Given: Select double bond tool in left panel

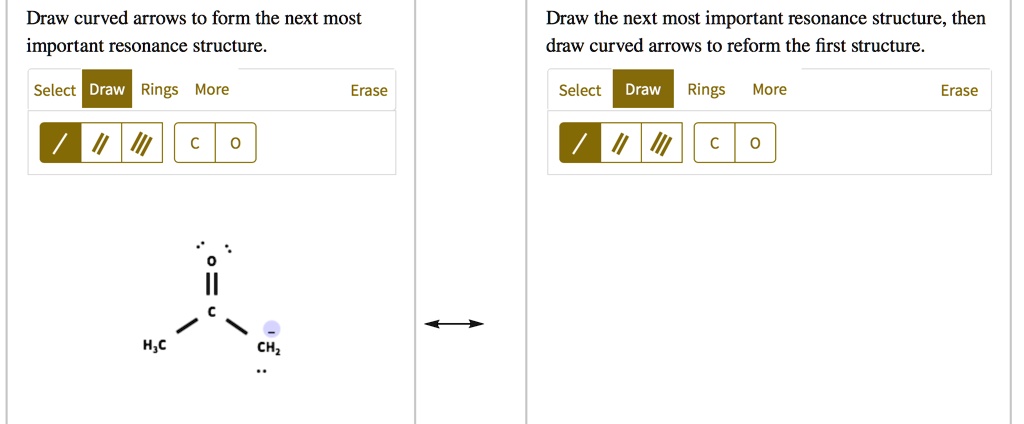Looking at the screenshot, I should pyautogui.click(x=101, y=142).
